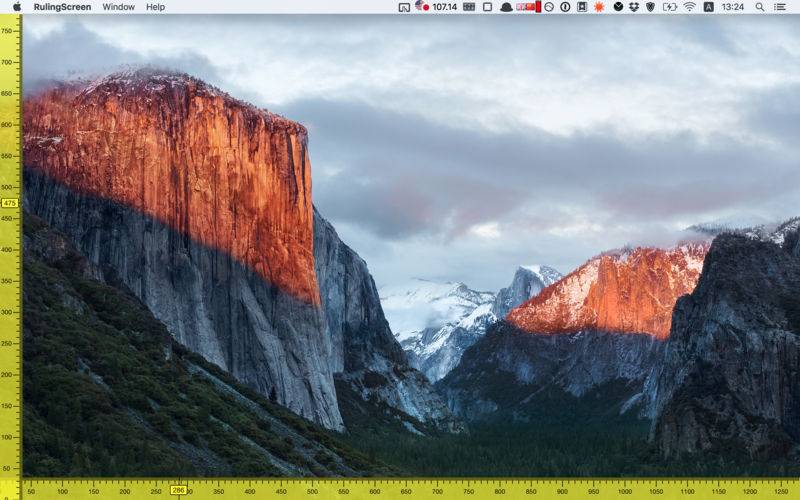Click the red system activity graph icon
The image size is (800, 500).
[x=529, y=7]
